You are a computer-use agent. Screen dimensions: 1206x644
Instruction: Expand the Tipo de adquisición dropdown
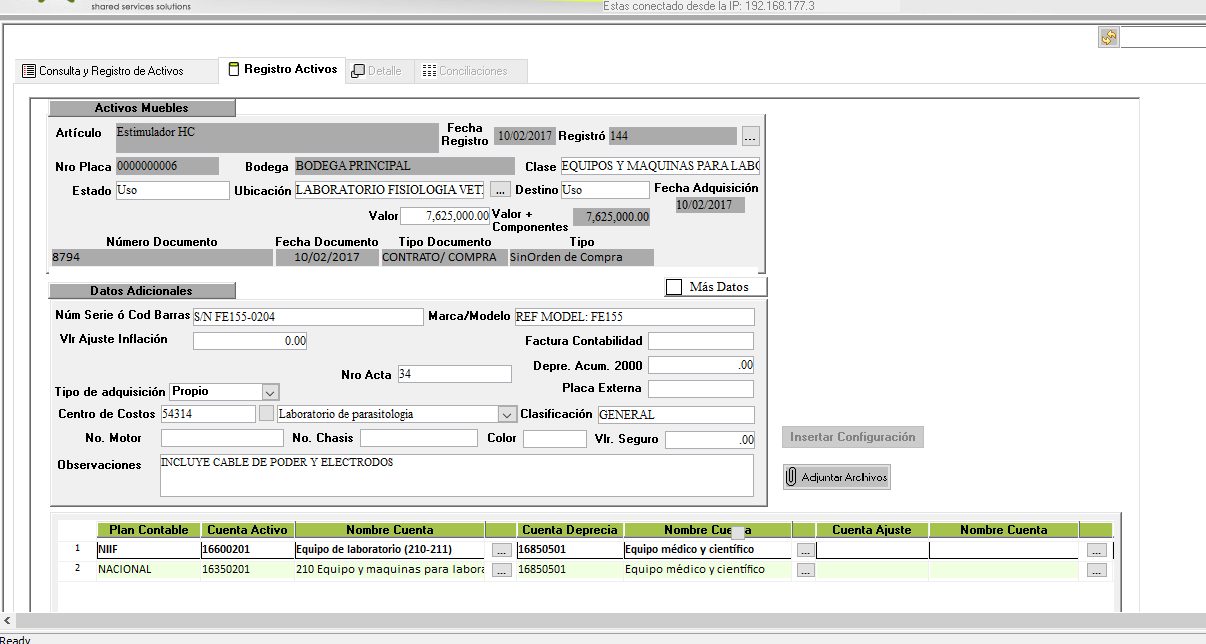tap(270, 392)
